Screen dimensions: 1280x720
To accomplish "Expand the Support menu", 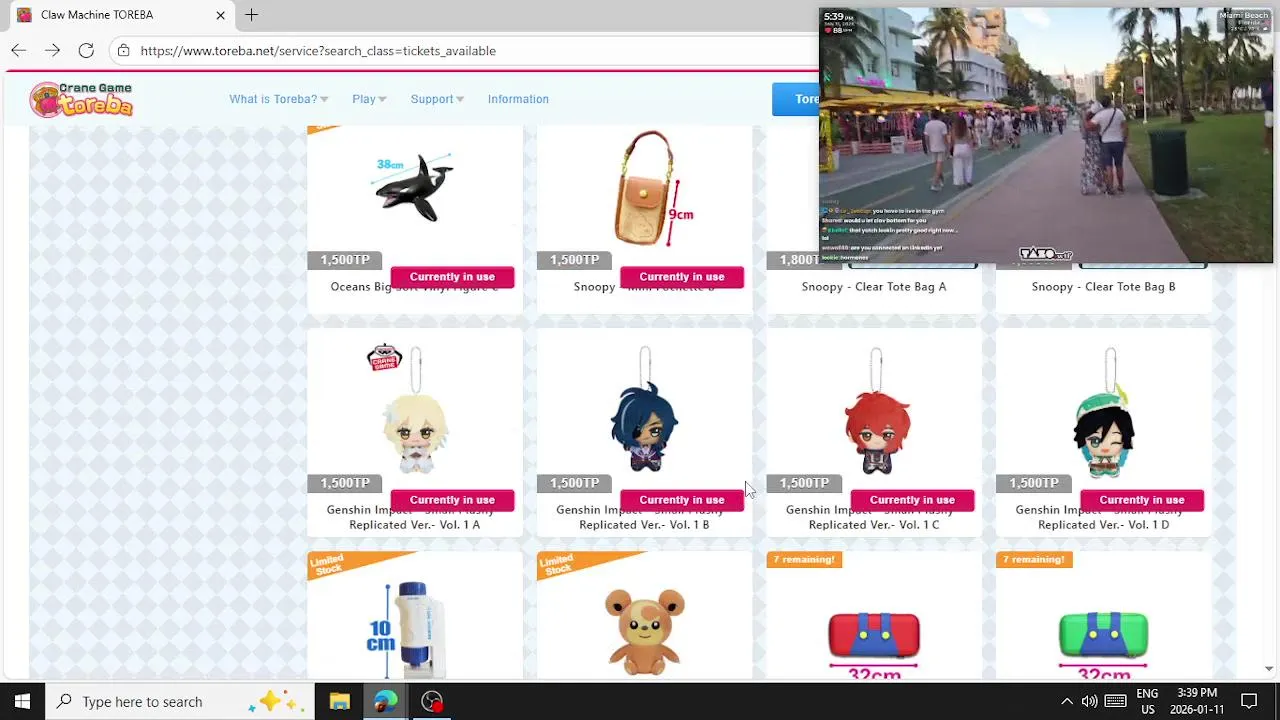I will [x=437, y=99].
